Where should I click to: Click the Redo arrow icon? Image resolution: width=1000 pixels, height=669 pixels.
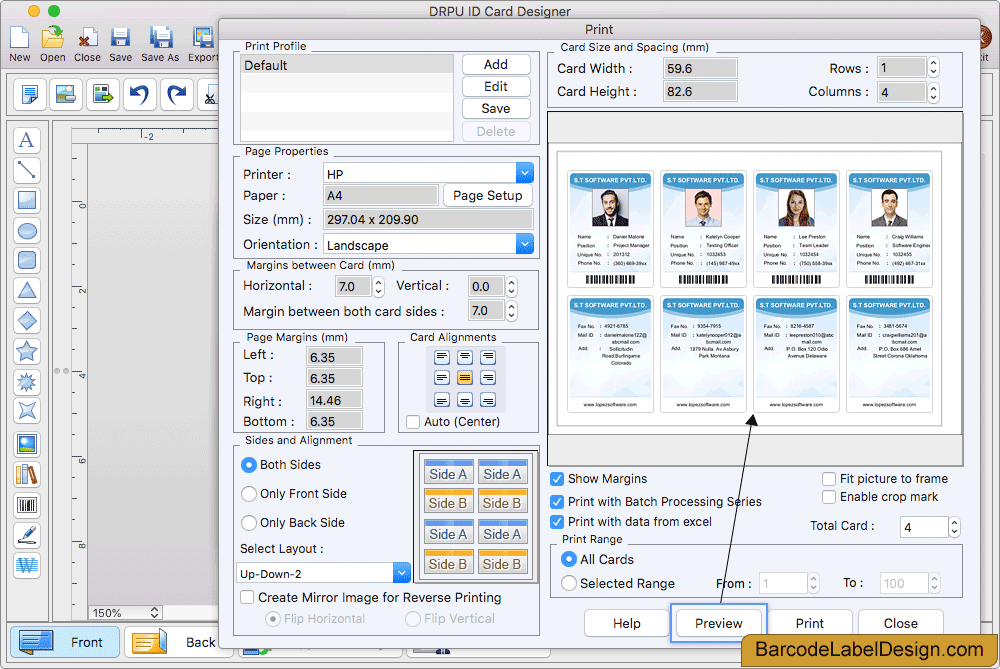177,94
